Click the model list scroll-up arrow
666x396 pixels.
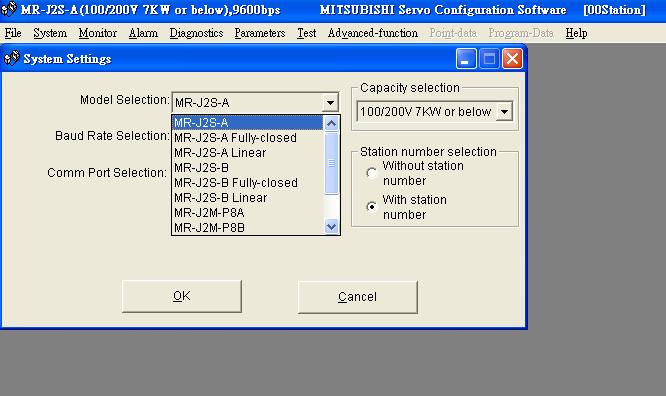point(331,124)
